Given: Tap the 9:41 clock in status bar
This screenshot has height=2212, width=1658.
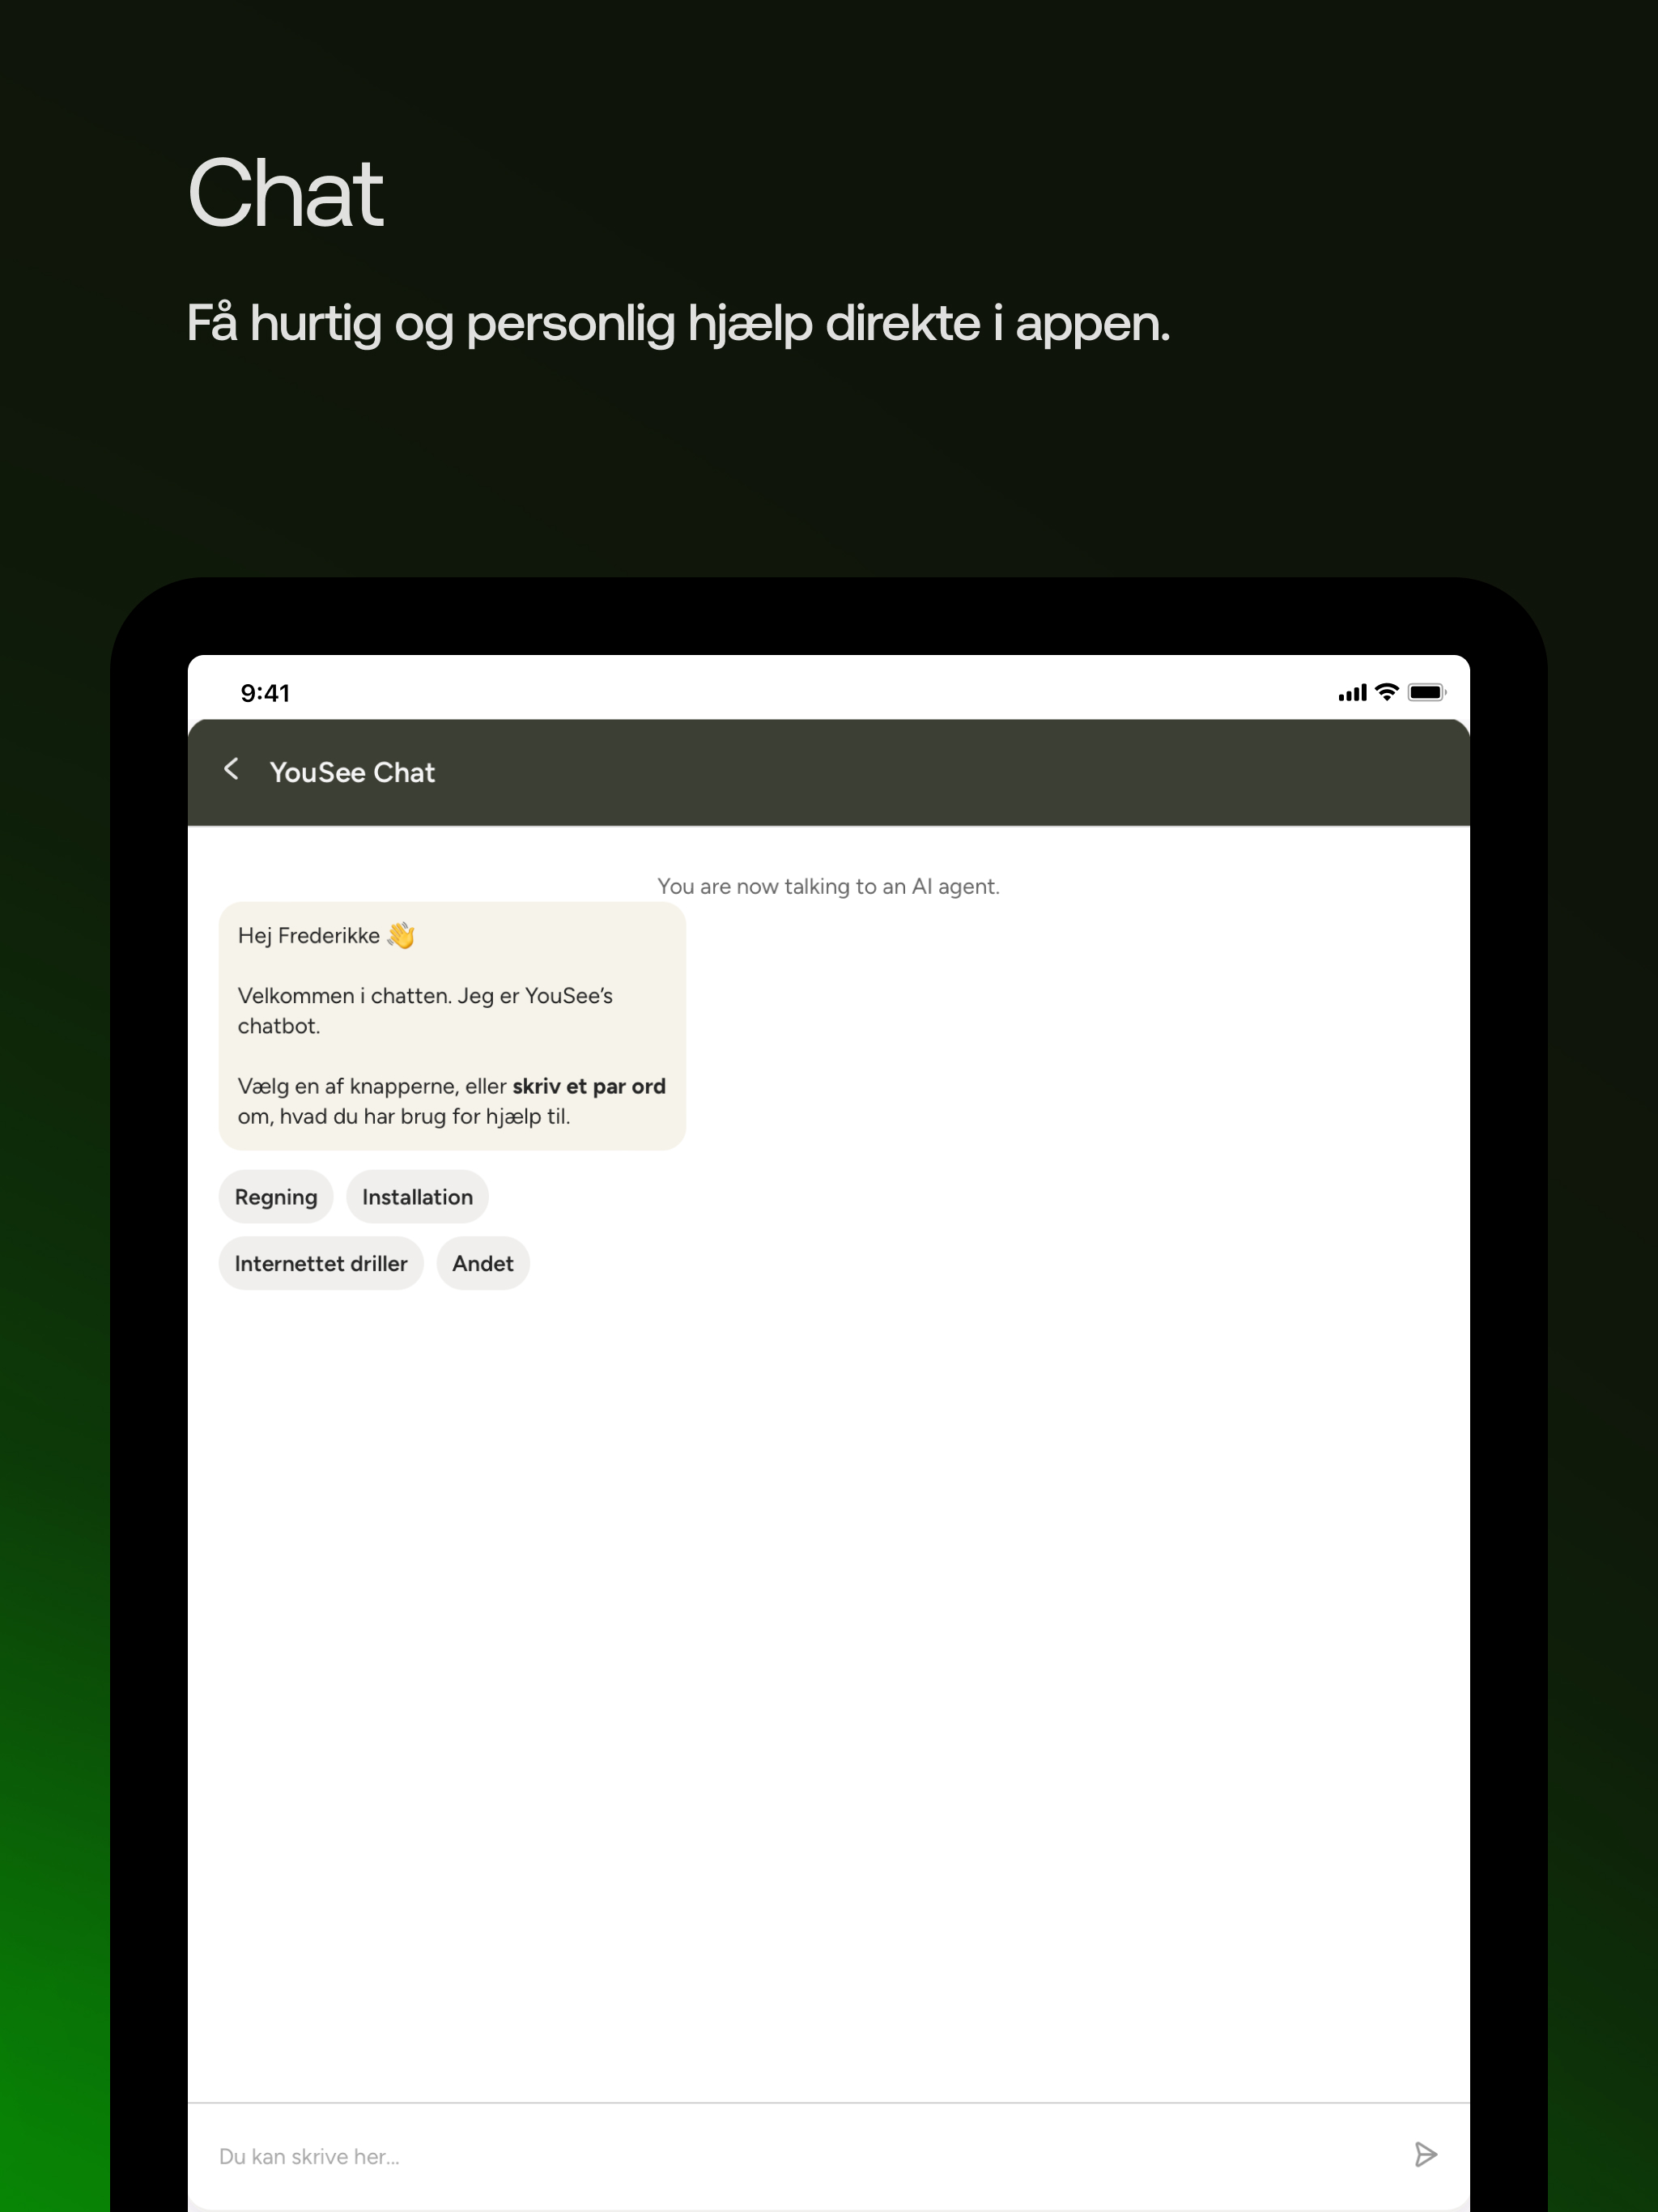Looking at the screenshot, I should 265,693.
